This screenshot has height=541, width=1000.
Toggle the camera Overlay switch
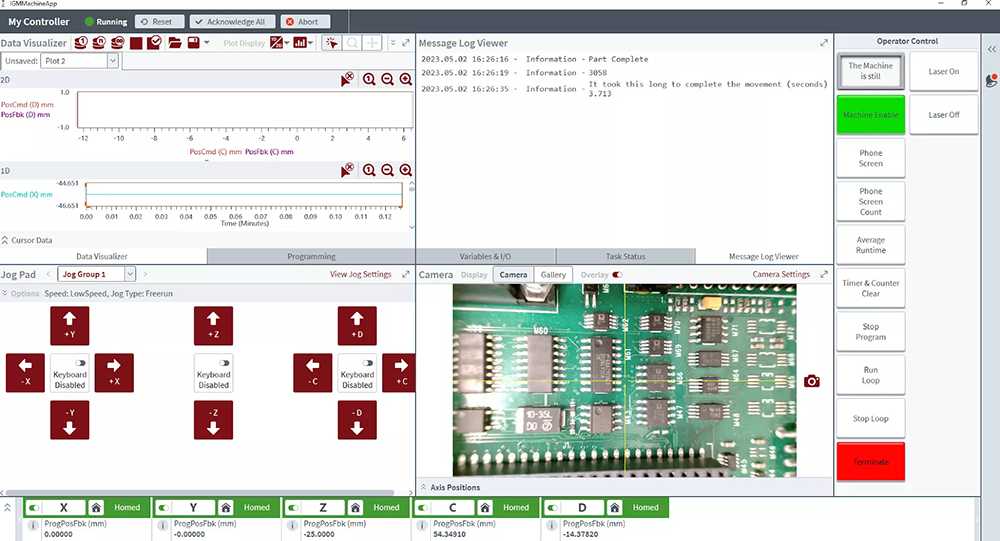point(617,274)
